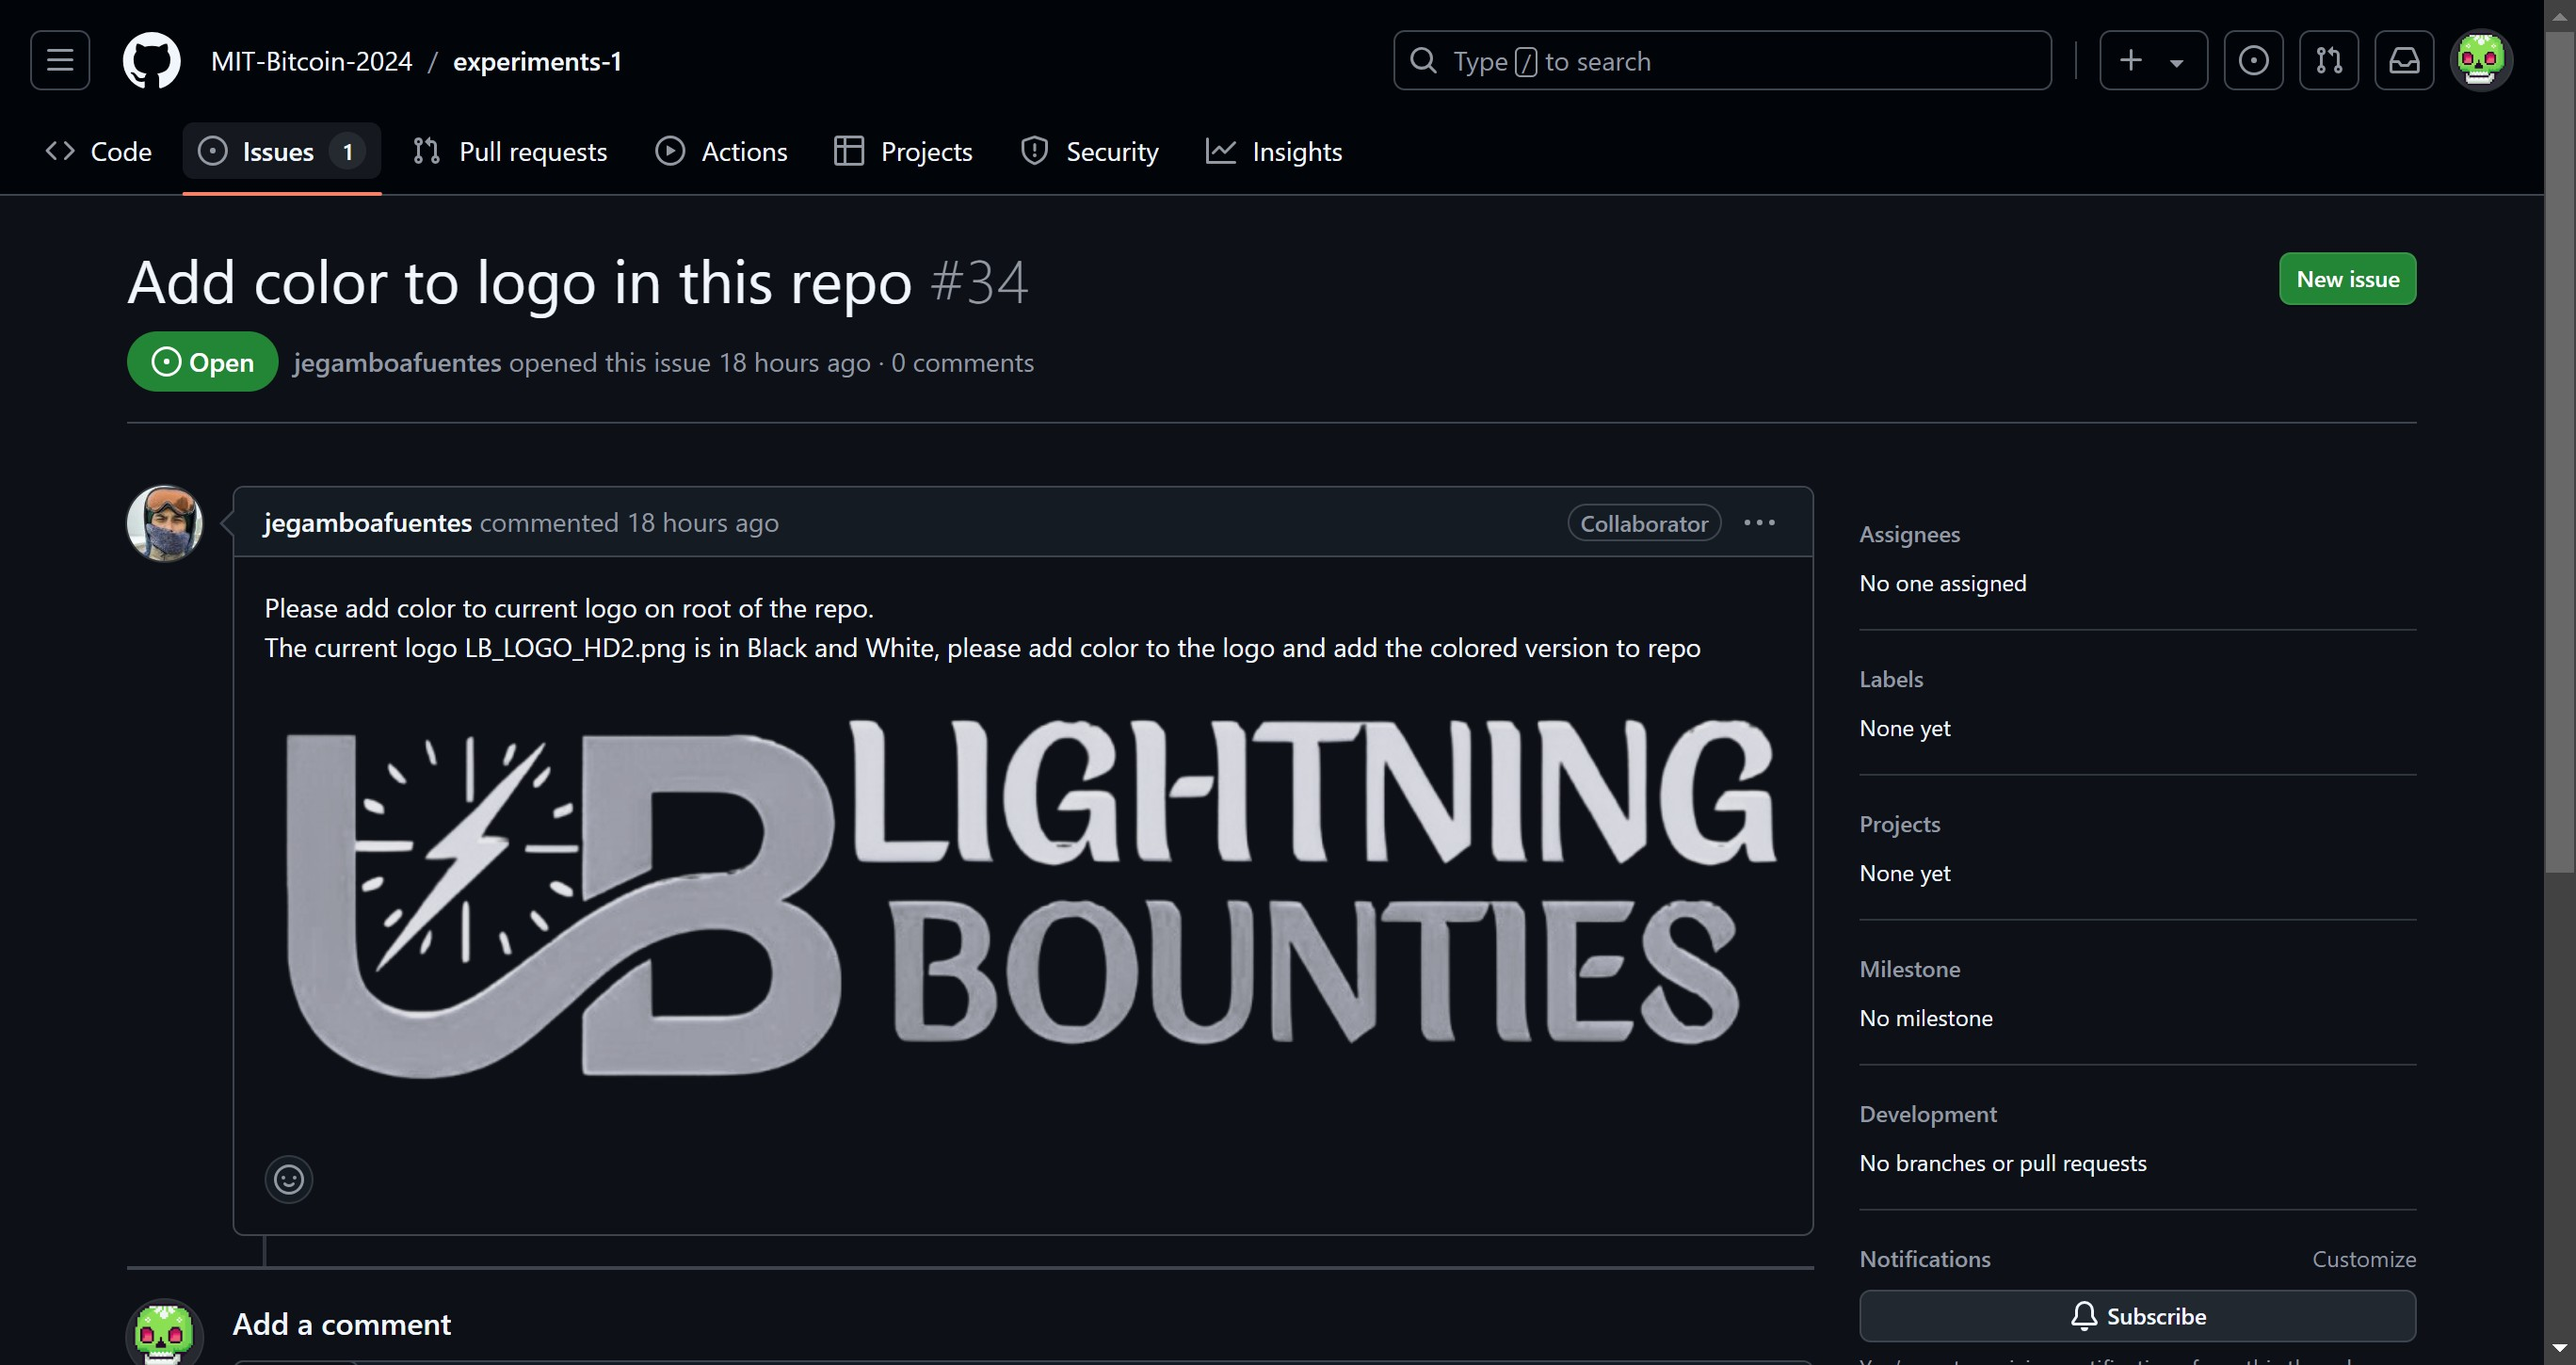Open the Assignees selector in sidebar
The image size is (2576, 1365).
pyautogui.click(x=1909, y=535)
